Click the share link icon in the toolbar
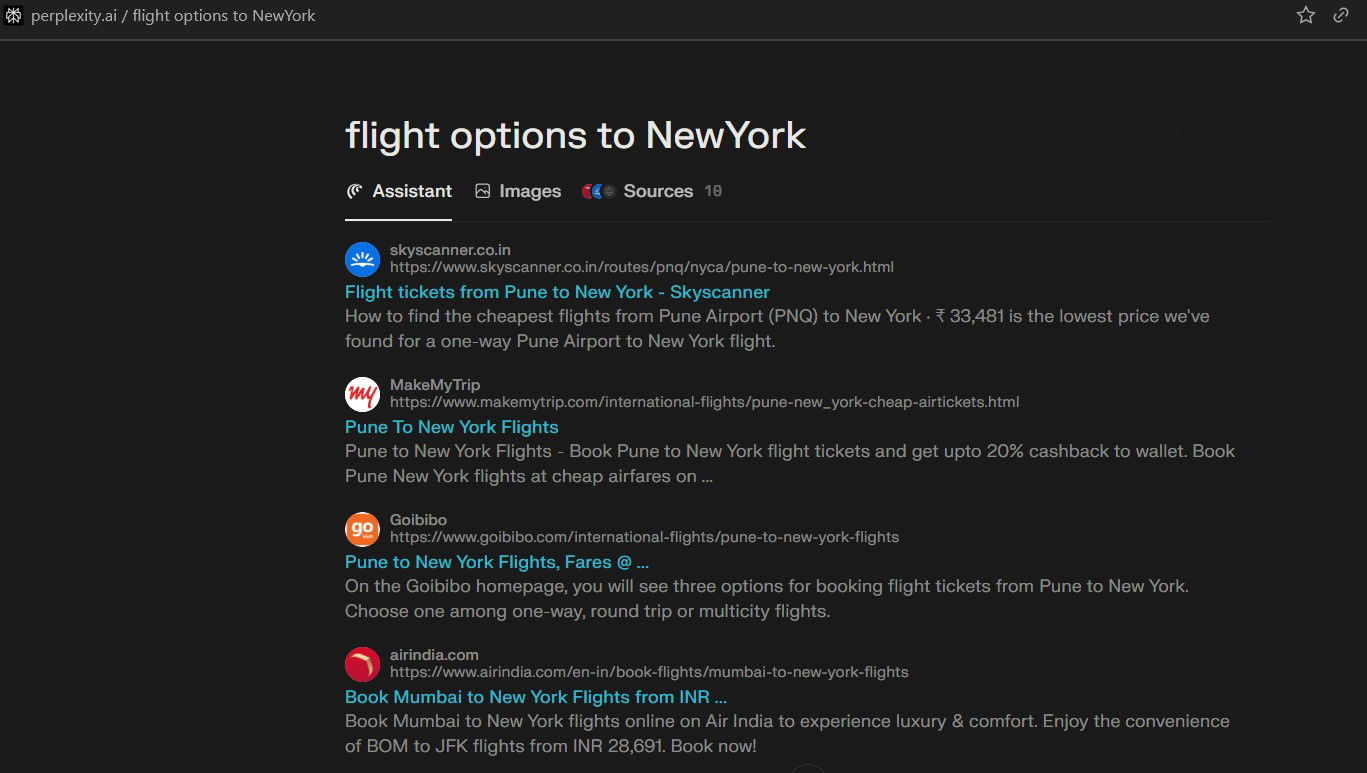 coord(1341,15)
